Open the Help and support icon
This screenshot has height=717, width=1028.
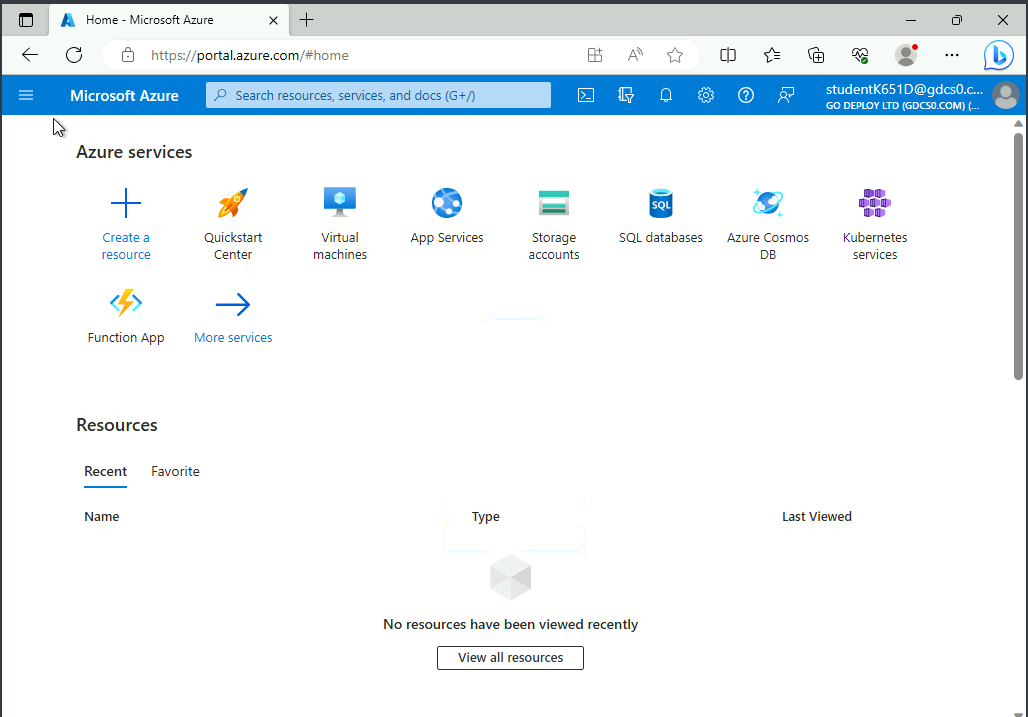[x=746, y=95]
